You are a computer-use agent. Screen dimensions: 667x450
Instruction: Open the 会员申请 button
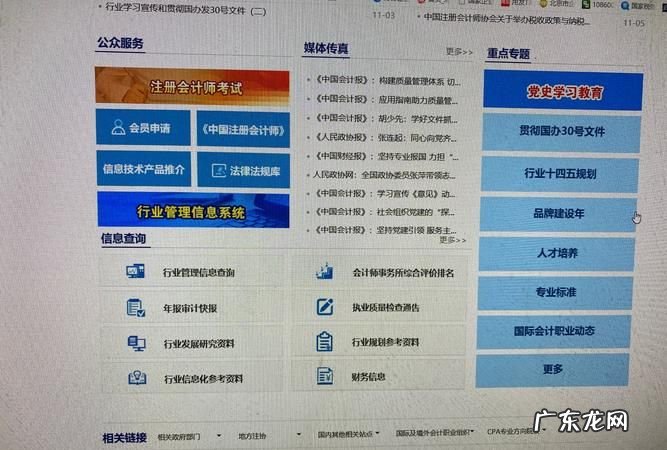point(143,127)
